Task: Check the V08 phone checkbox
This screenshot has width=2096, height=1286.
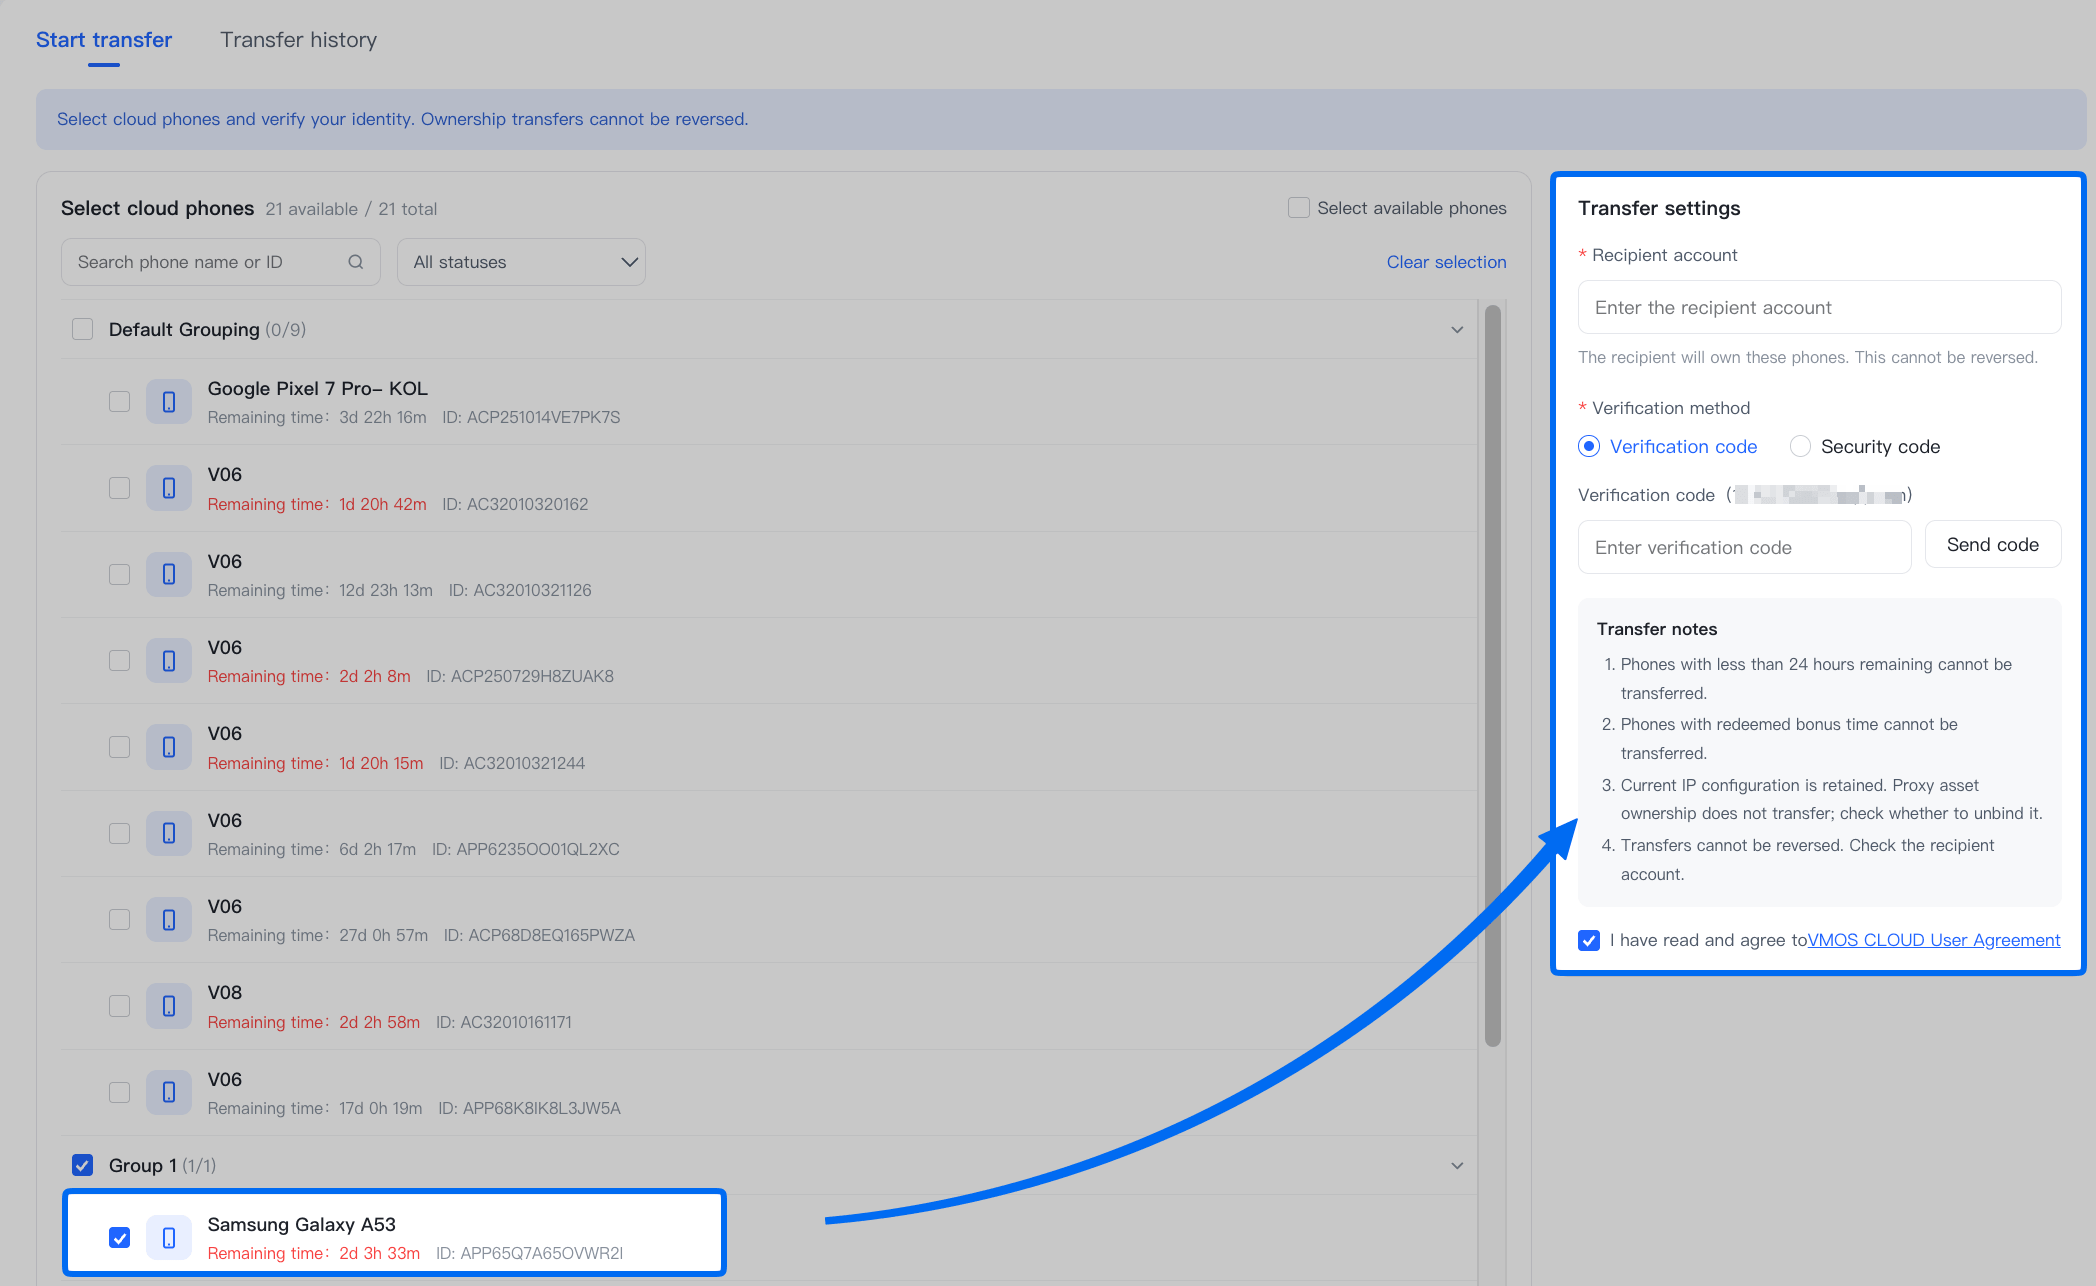Action: pyautogui.click(x=120, y=1006)
